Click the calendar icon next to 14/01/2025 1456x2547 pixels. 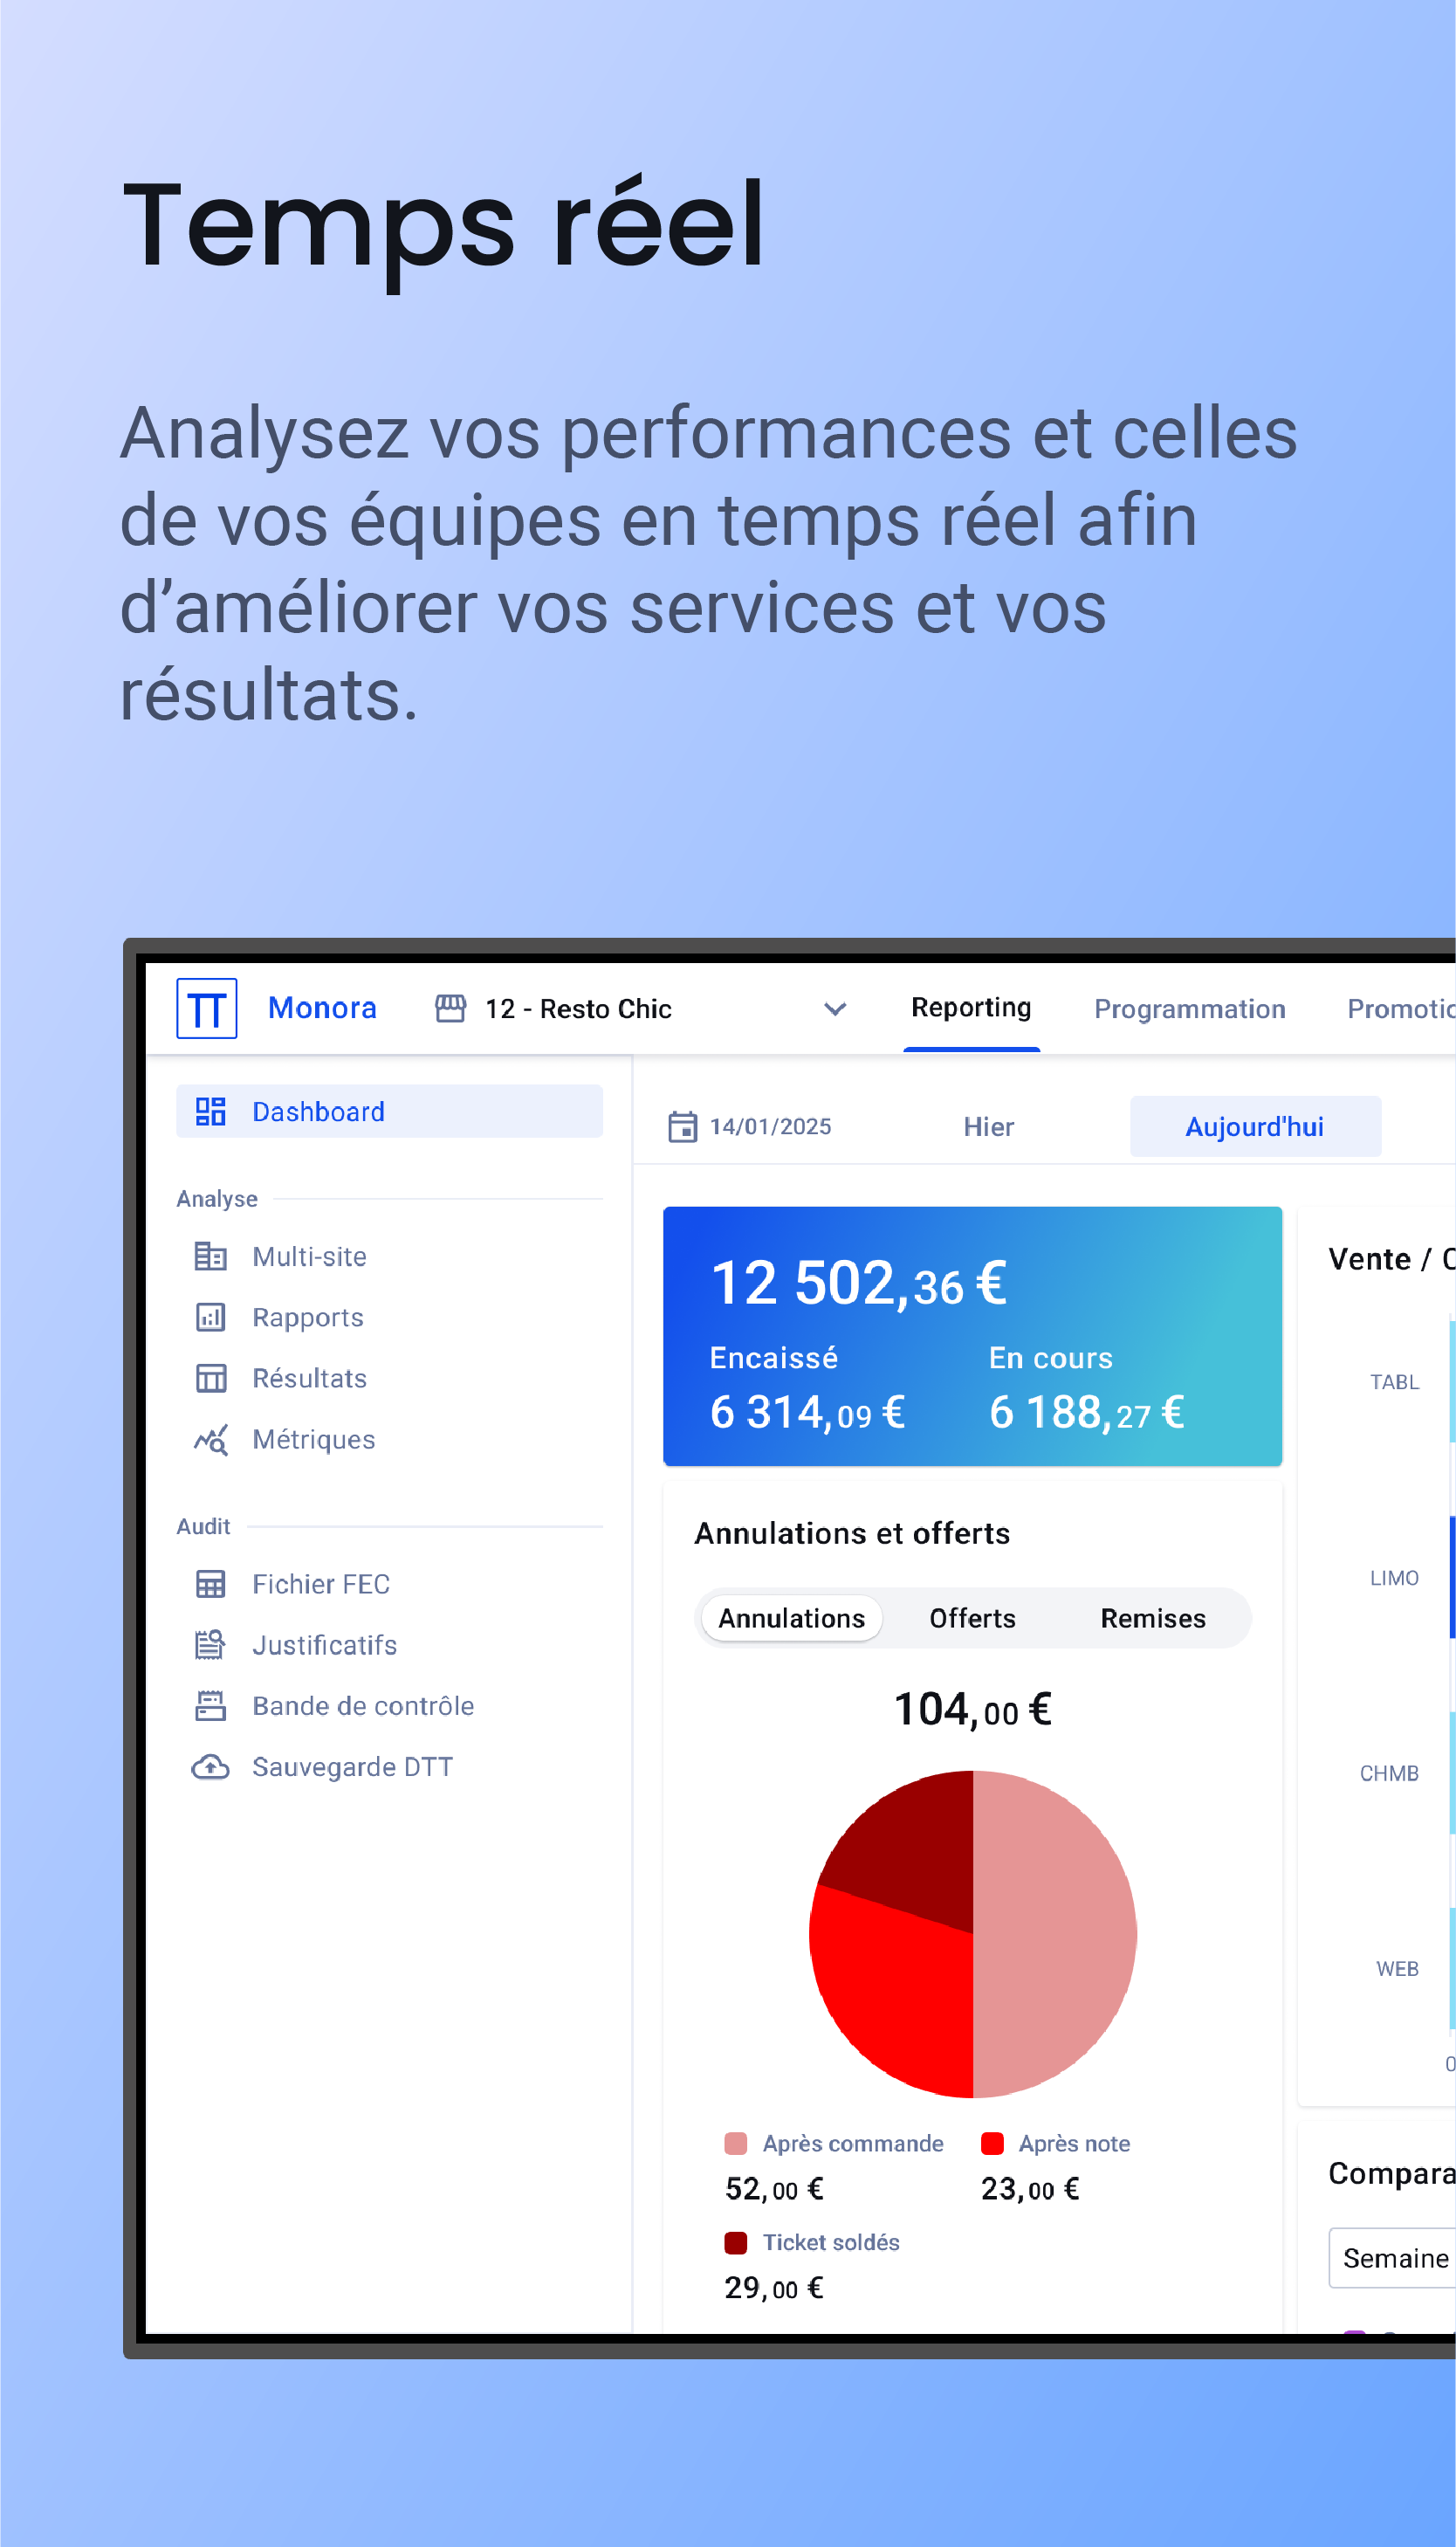click(x=683, y=1127)
